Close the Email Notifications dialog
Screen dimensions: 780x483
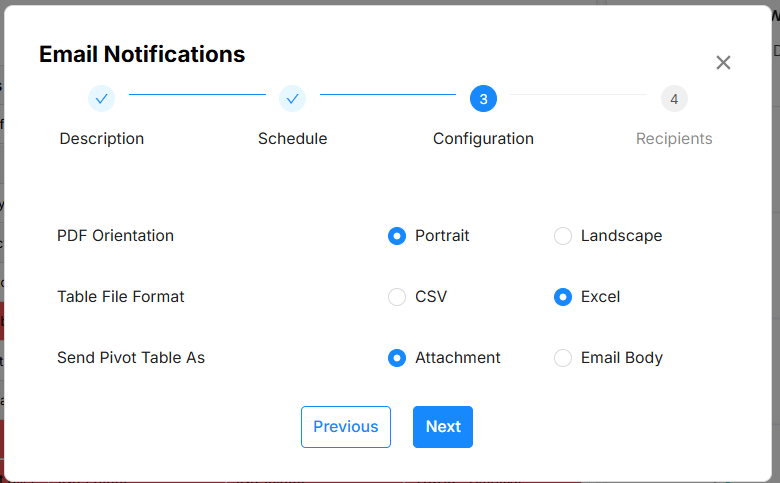[723, 62]
